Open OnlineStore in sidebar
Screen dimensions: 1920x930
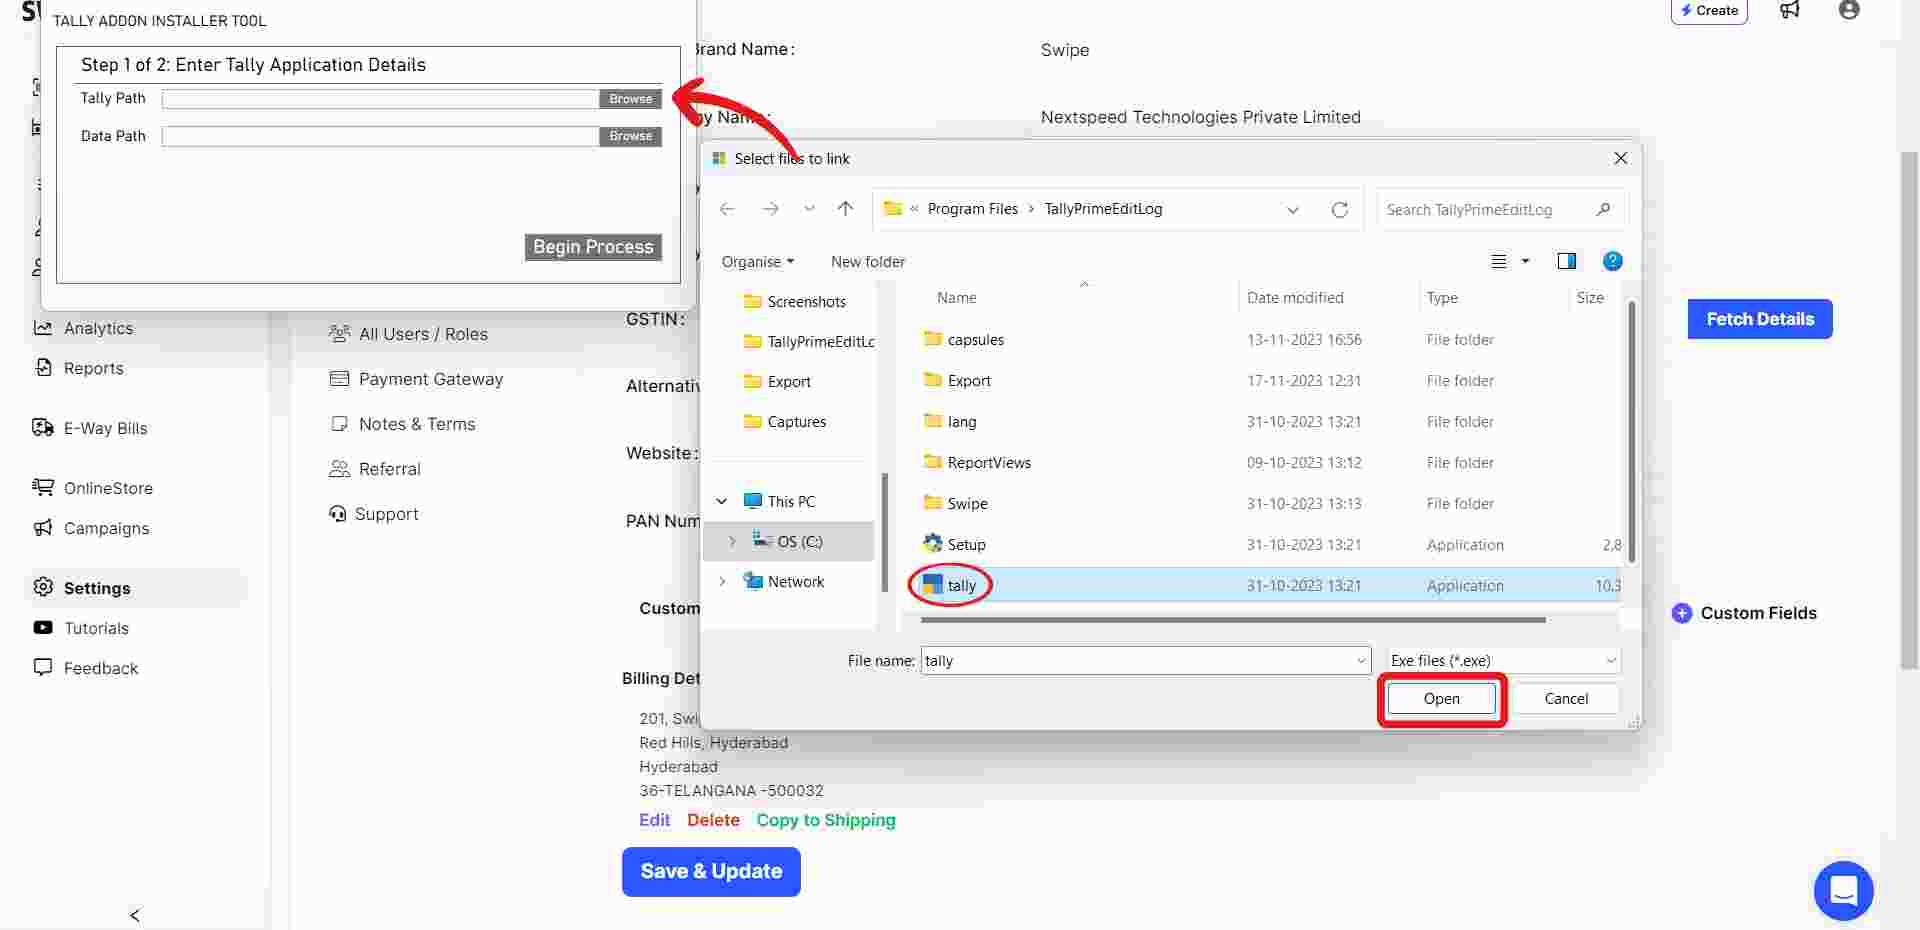coord(93,488)
